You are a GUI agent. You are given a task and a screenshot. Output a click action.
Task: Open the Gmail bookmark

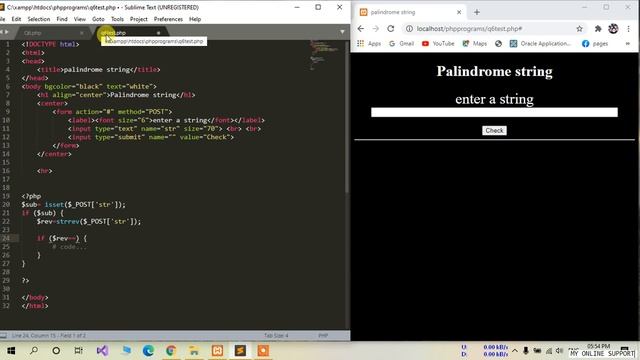(x=402, y=43)
